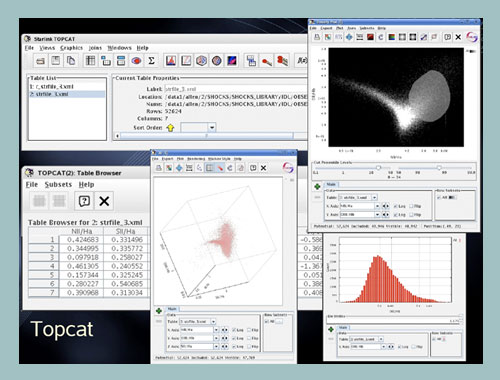Adjust the left cut percentile slider handle
The image size is (500, 380).
[x=378, y=167]
